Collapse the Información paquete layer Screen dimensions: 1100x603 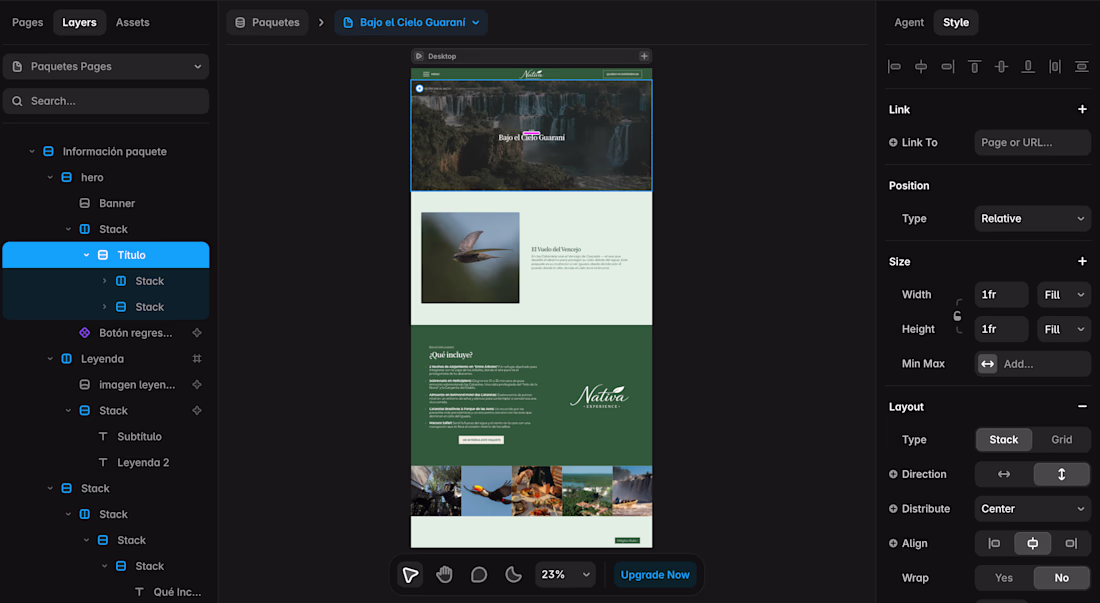(32, 151)
